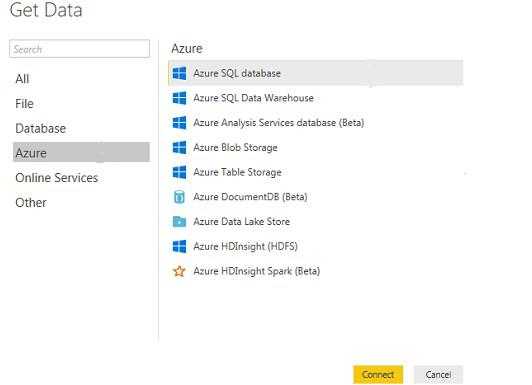Image resolution: width=532 pixels, height=385 pixels.
Task: Choose "Azure Table Storage" entry
Action: pos(237,172)
